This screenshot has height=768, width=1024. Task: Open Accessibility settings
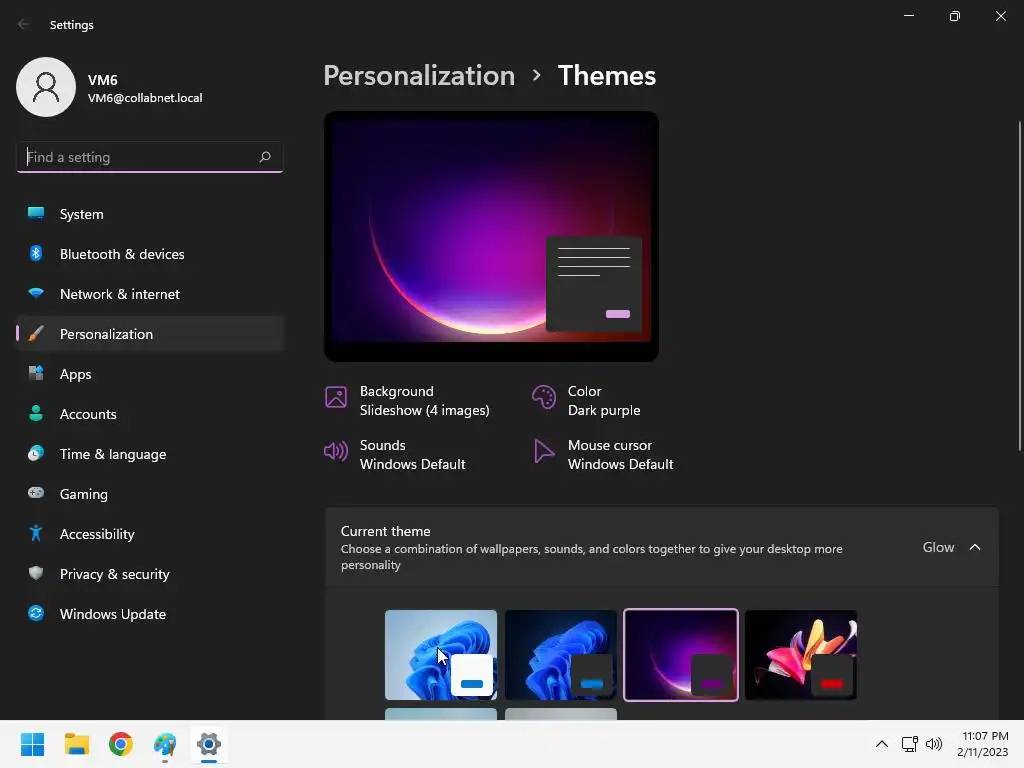150,534
